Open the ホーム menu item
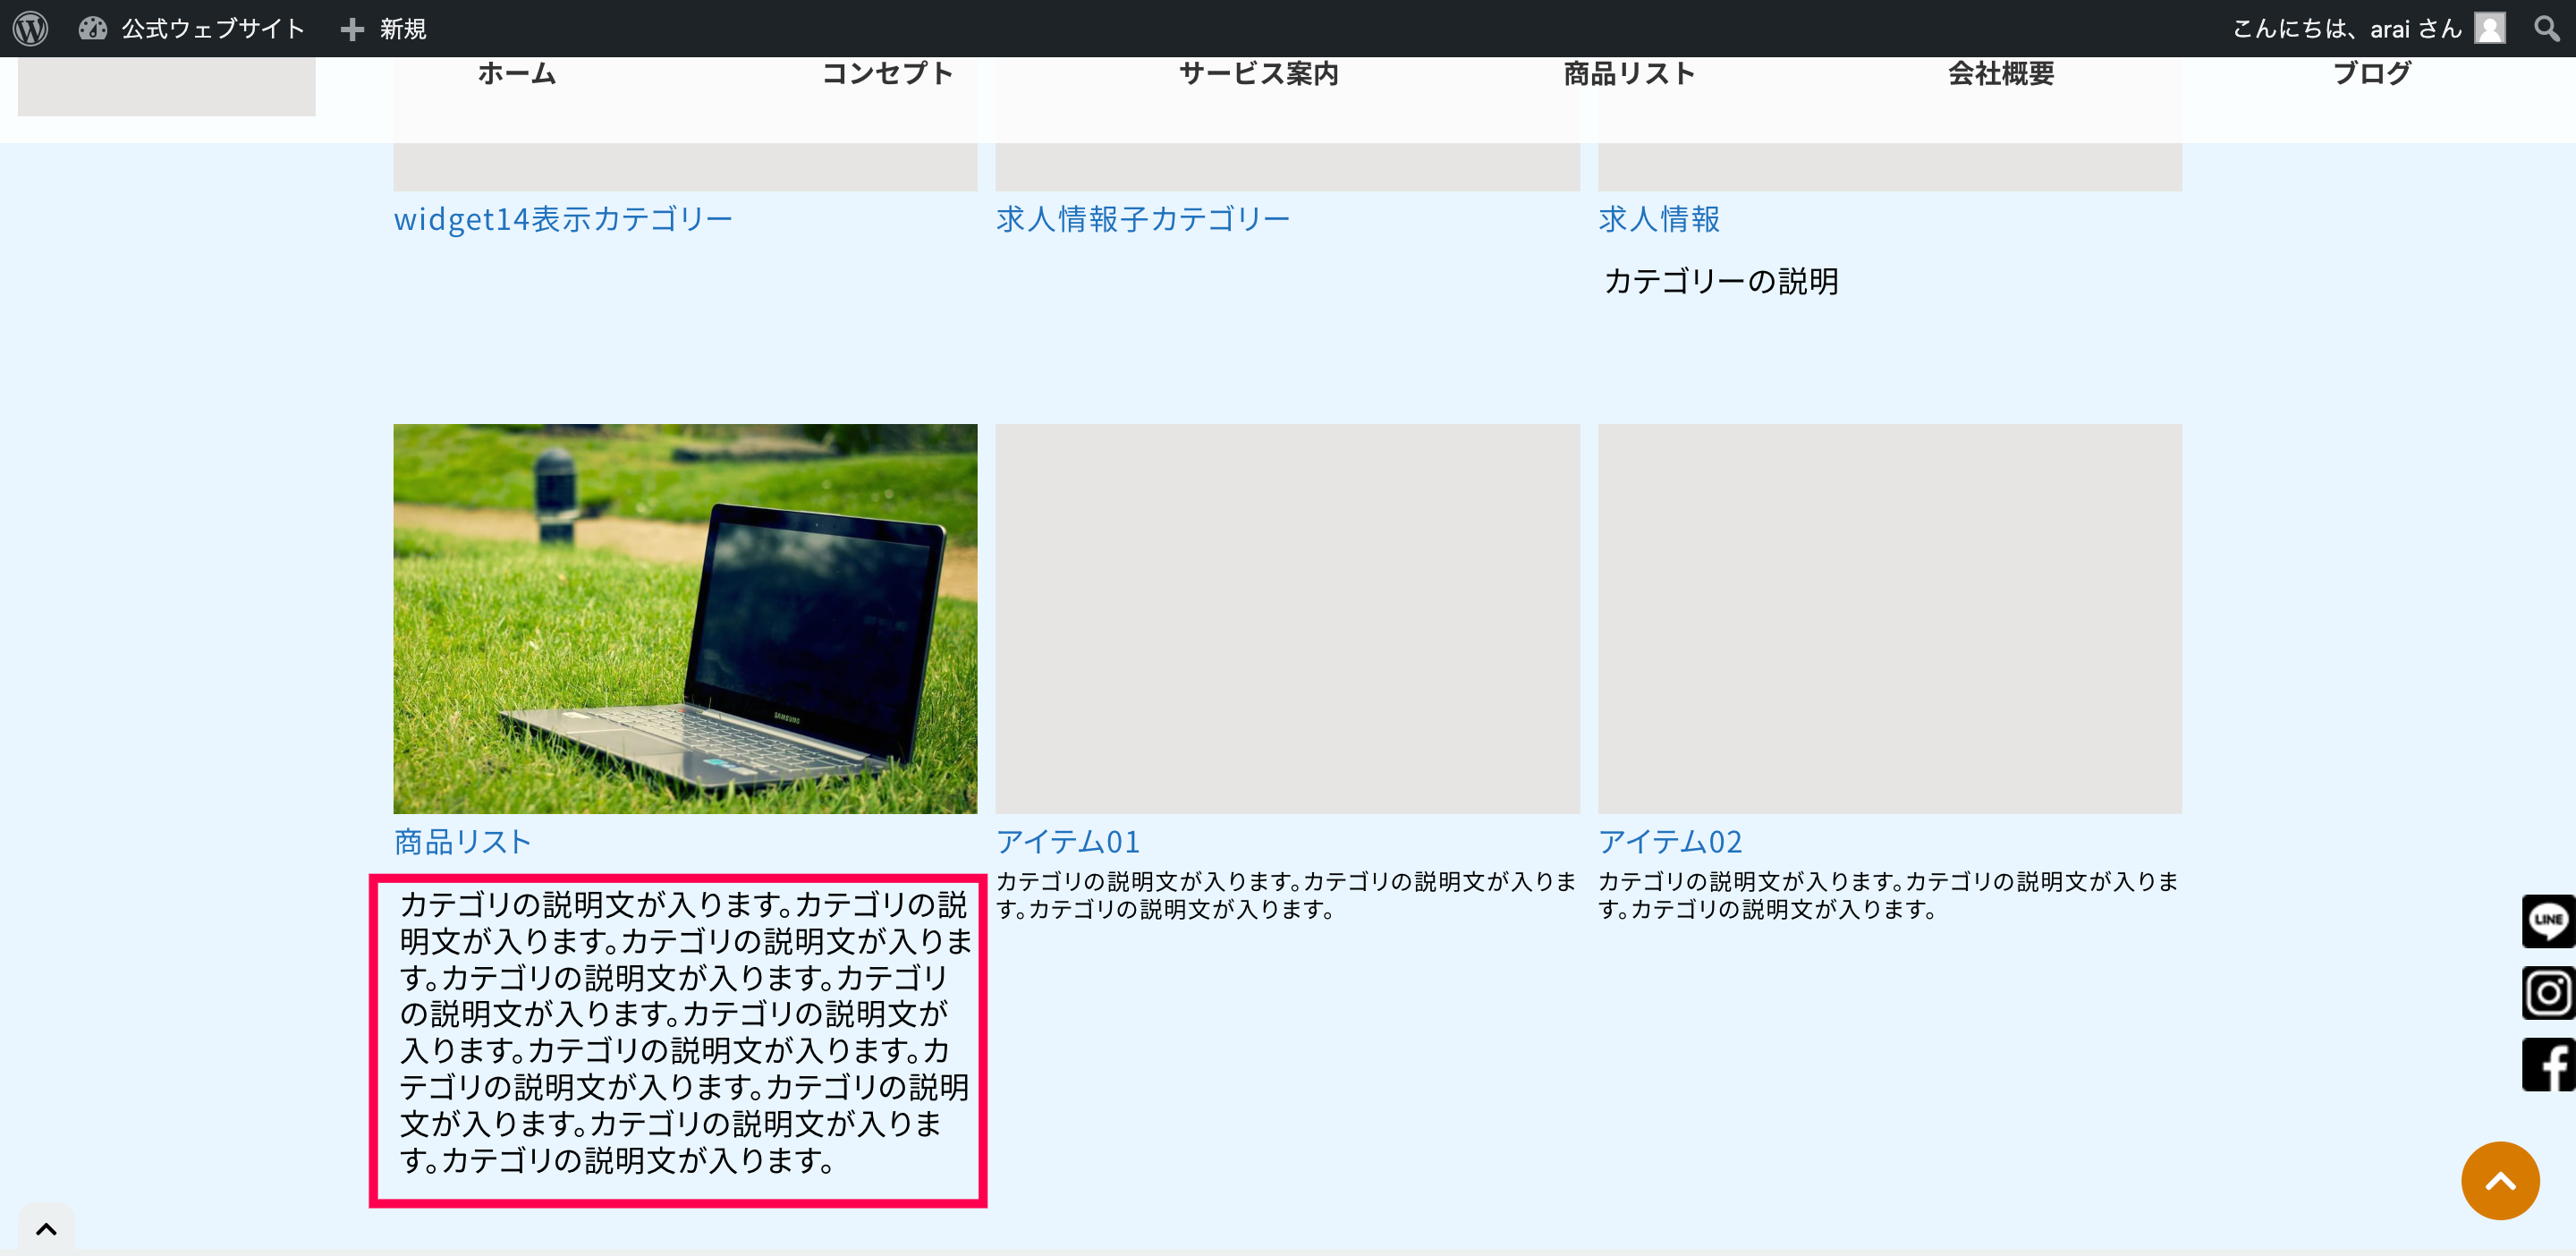2576x1256 pixels. [x=516, y=73]
